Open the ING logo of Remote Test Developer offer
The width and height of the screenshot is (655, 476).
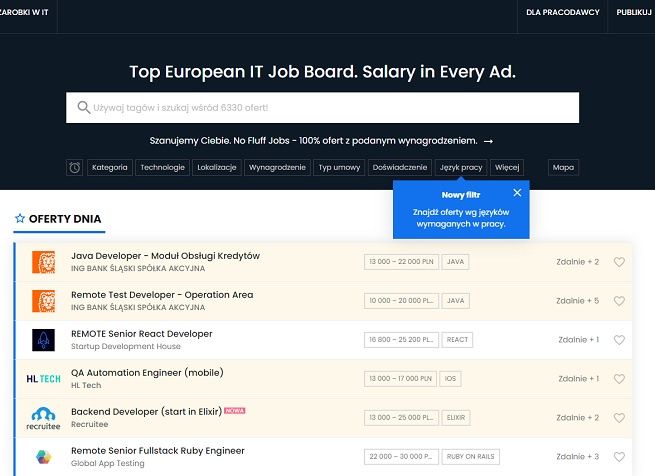43,301
